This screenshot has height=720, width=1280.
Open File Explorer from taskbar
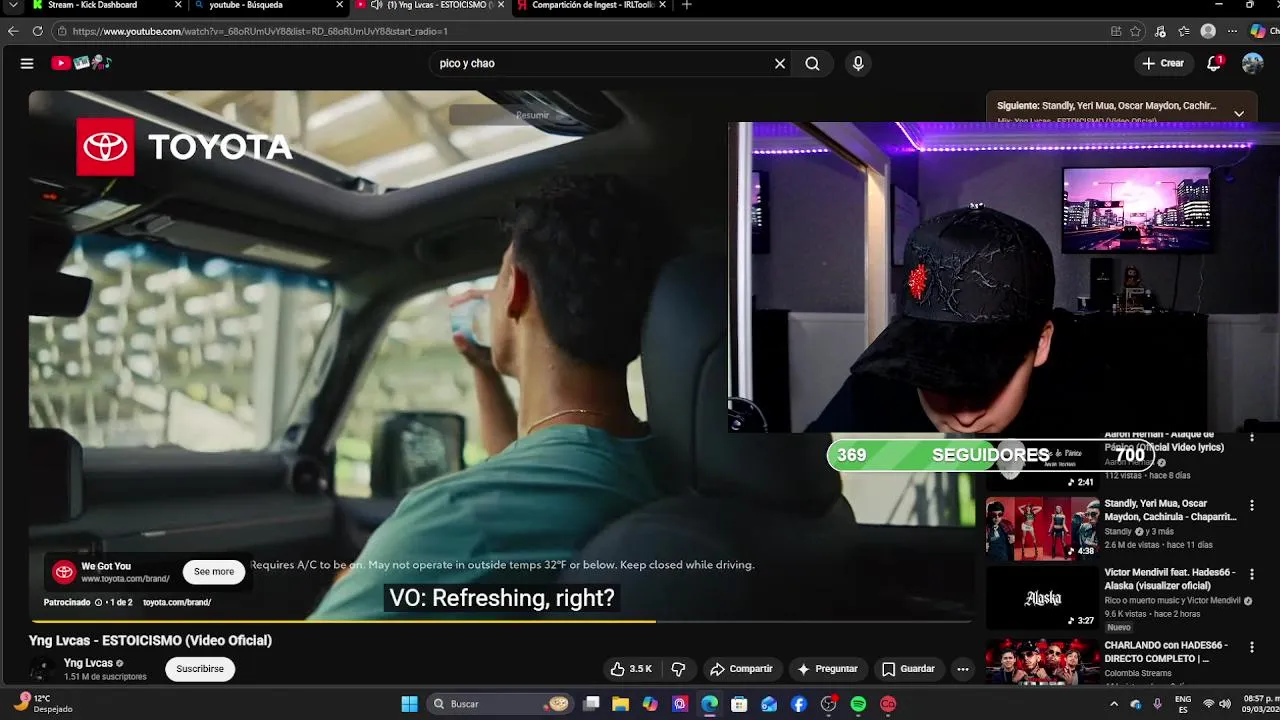coord(620,704)
